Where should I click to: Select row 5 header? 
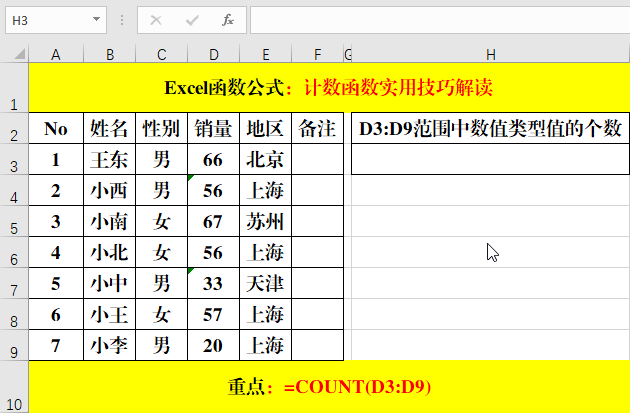click(14, 221)
